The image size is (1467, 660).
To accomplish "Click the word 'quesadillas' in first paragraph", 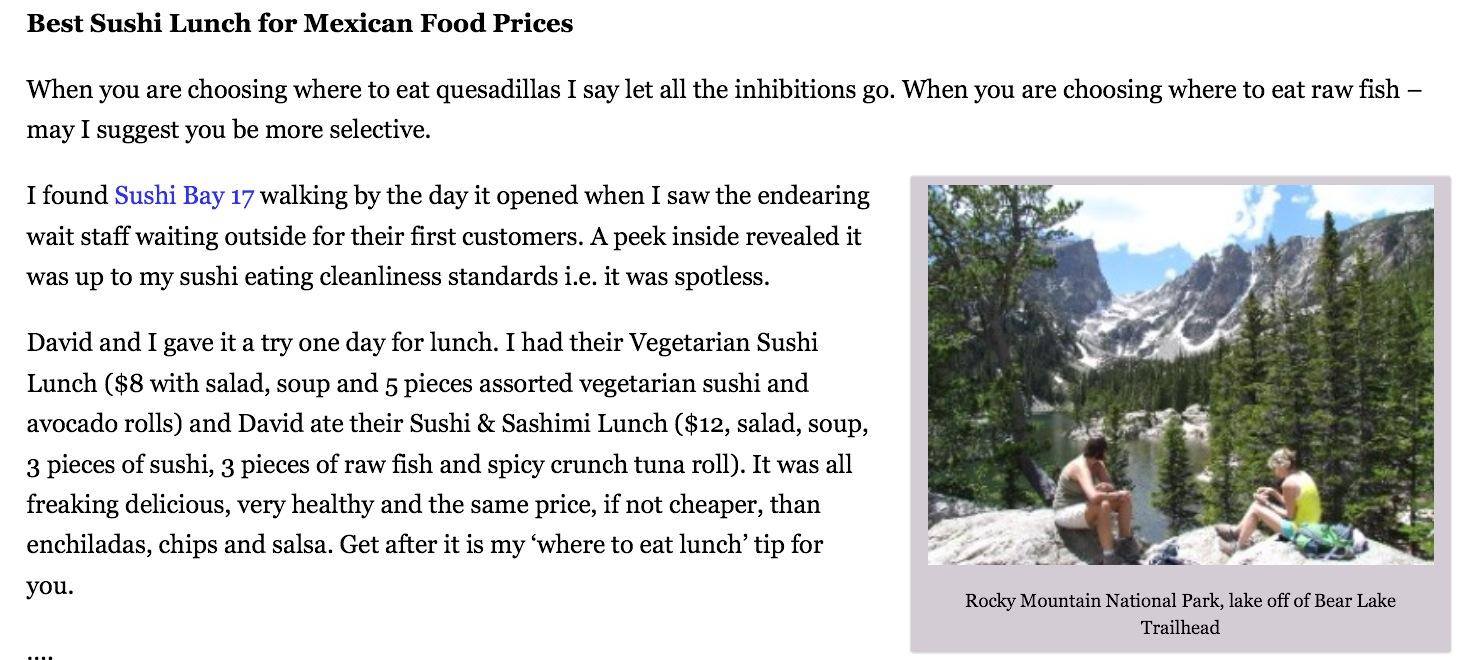I will [498, 90].
